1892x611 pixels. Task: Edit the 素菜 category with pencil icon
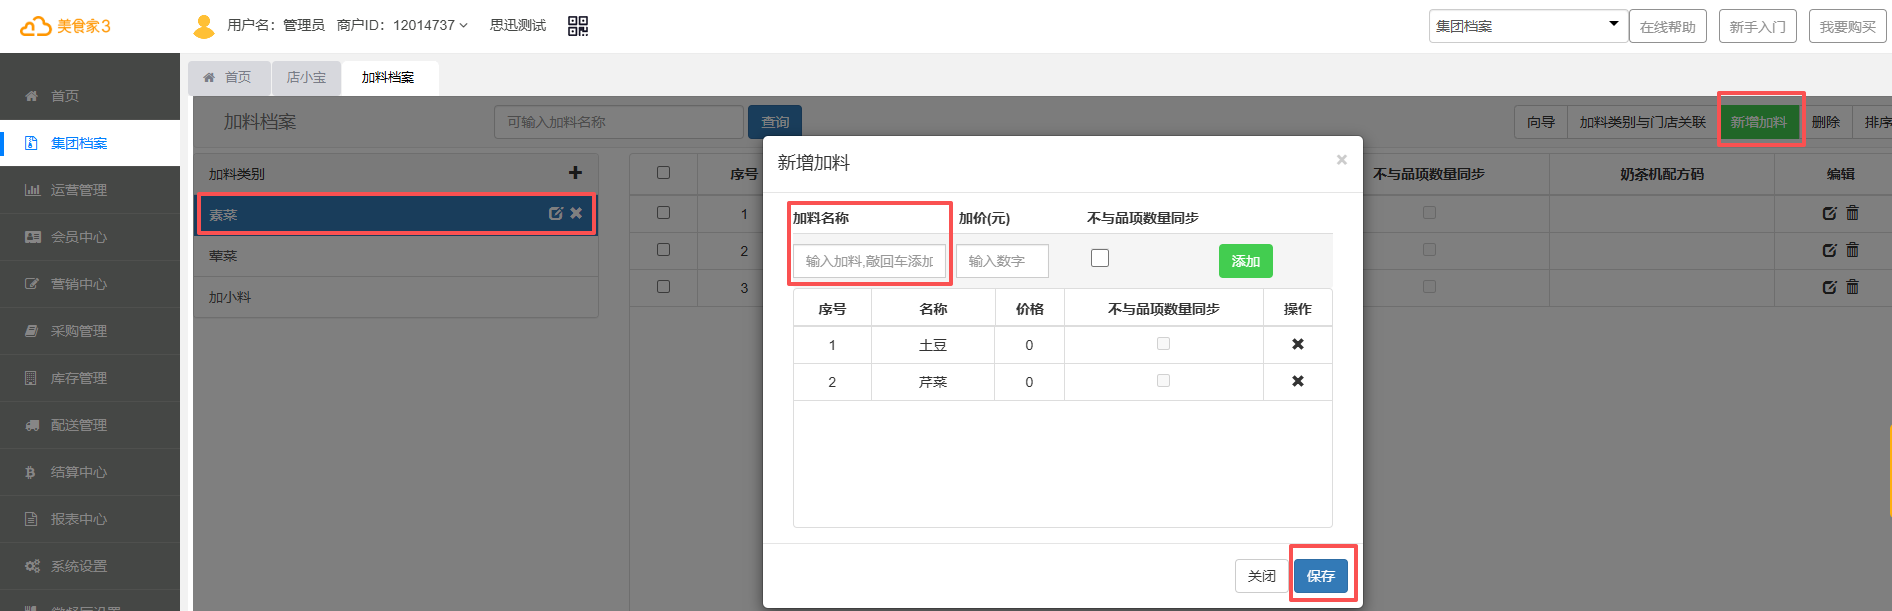(556, 213)
